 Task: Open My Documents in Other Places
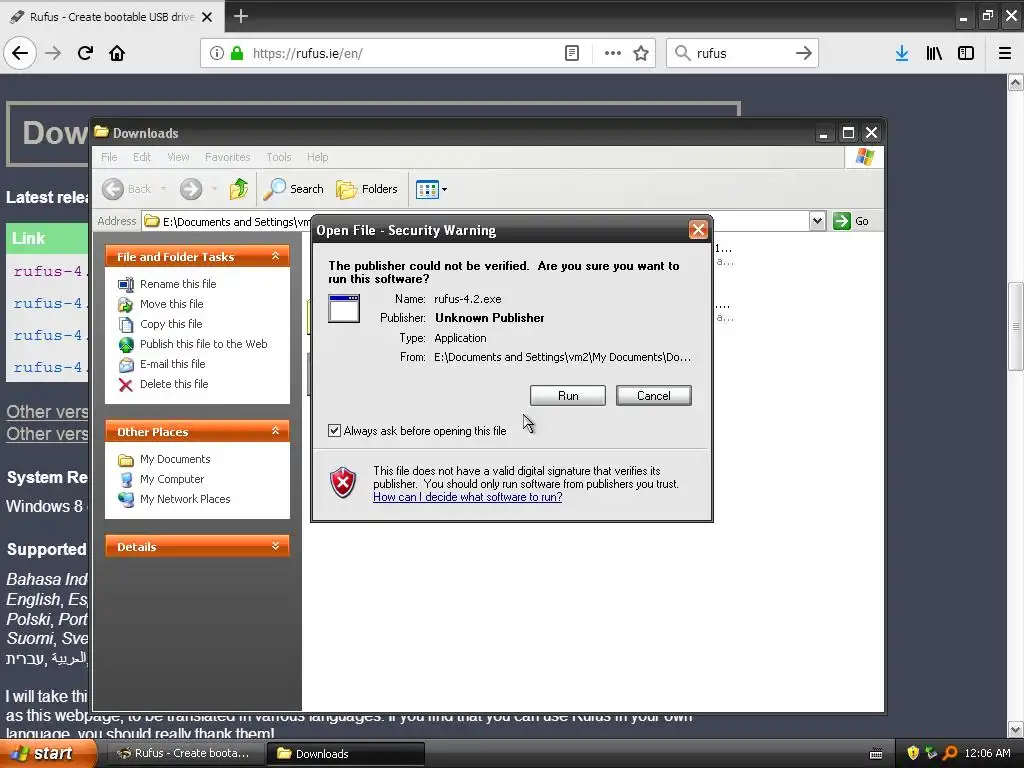coord(164,459)
